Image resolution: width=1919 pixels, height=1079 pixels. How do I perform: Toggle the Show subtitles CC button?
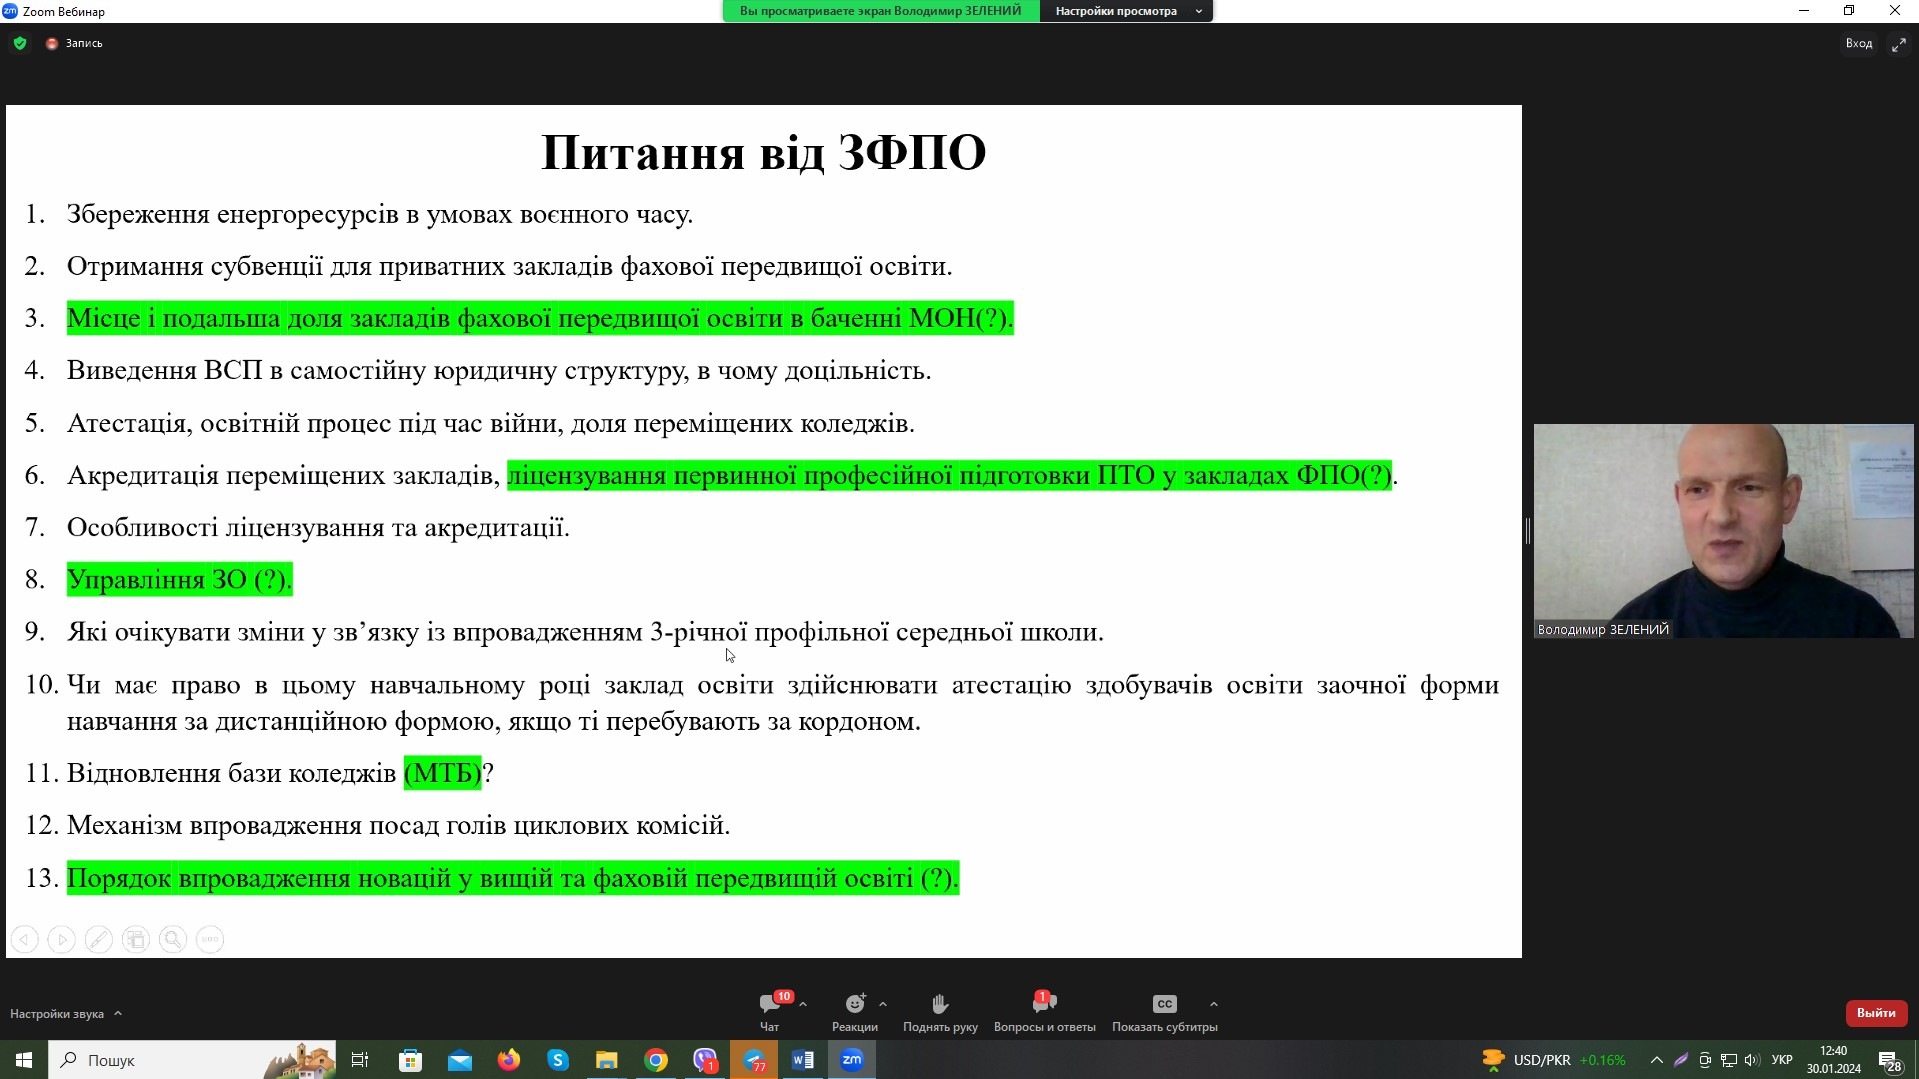[x=1164, y=1010]
